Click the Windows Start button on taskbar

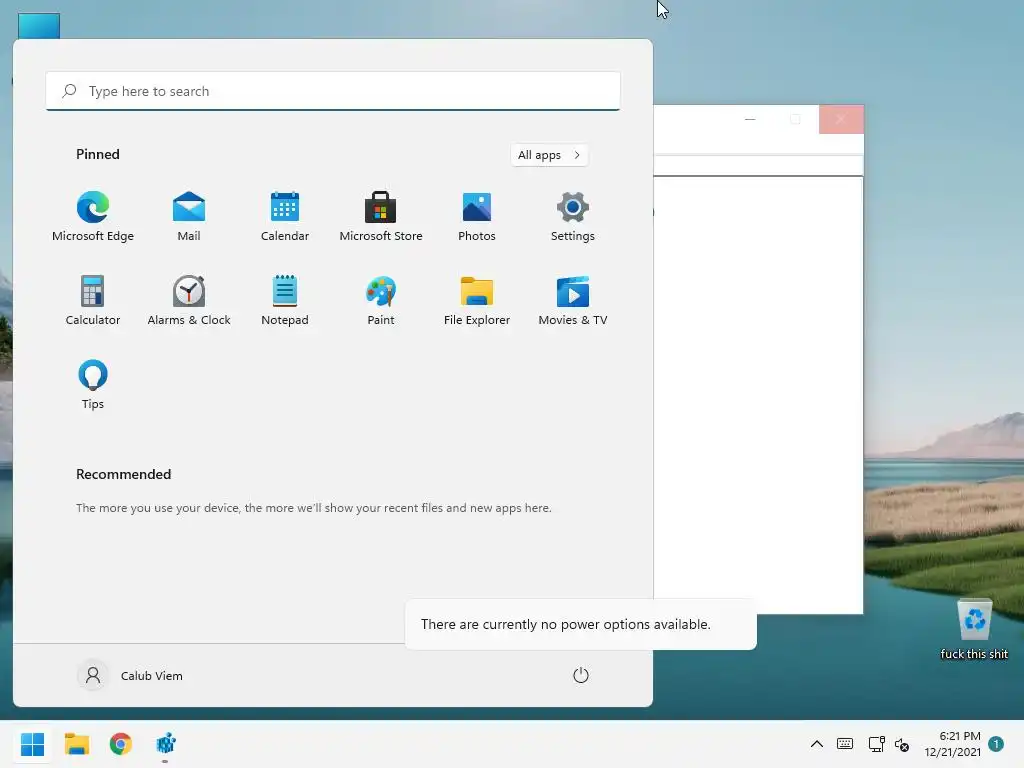click(33, 744)
